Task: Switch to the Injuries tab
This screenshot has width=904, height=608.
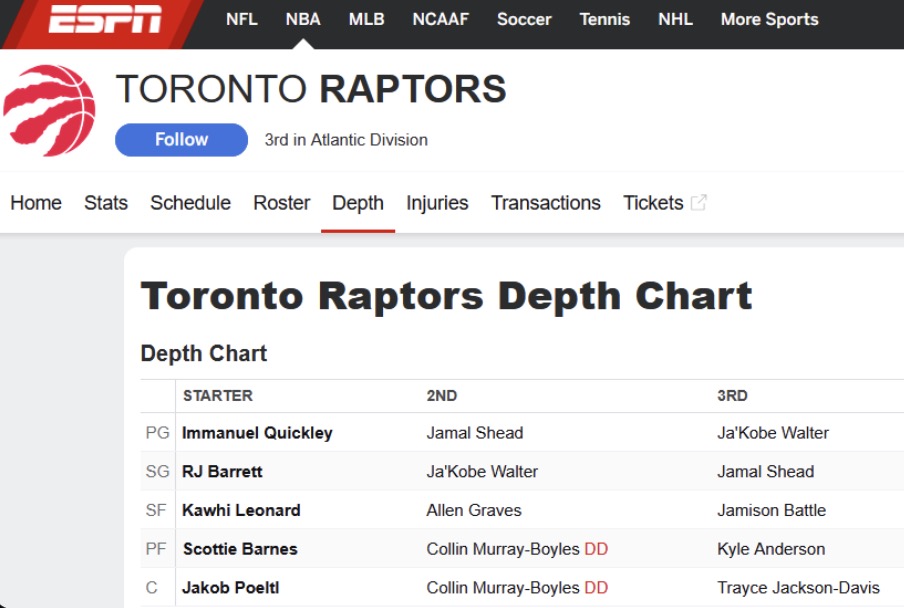Action: pyautogui.click(x=437, y=203)
